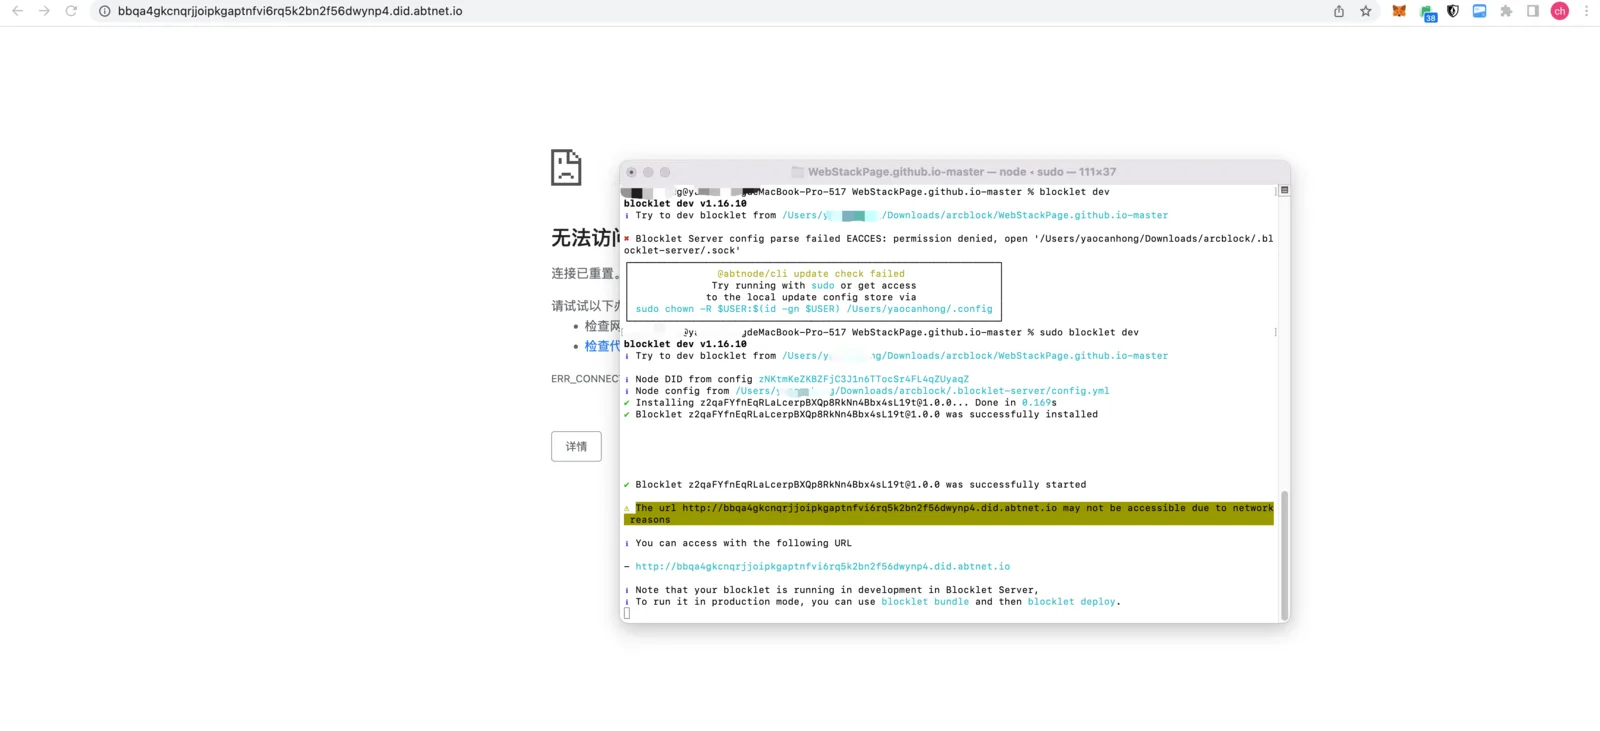Focus the address bar showing did.abtnet.io URL
This screenshot has height=731, width=1600.
290,11
